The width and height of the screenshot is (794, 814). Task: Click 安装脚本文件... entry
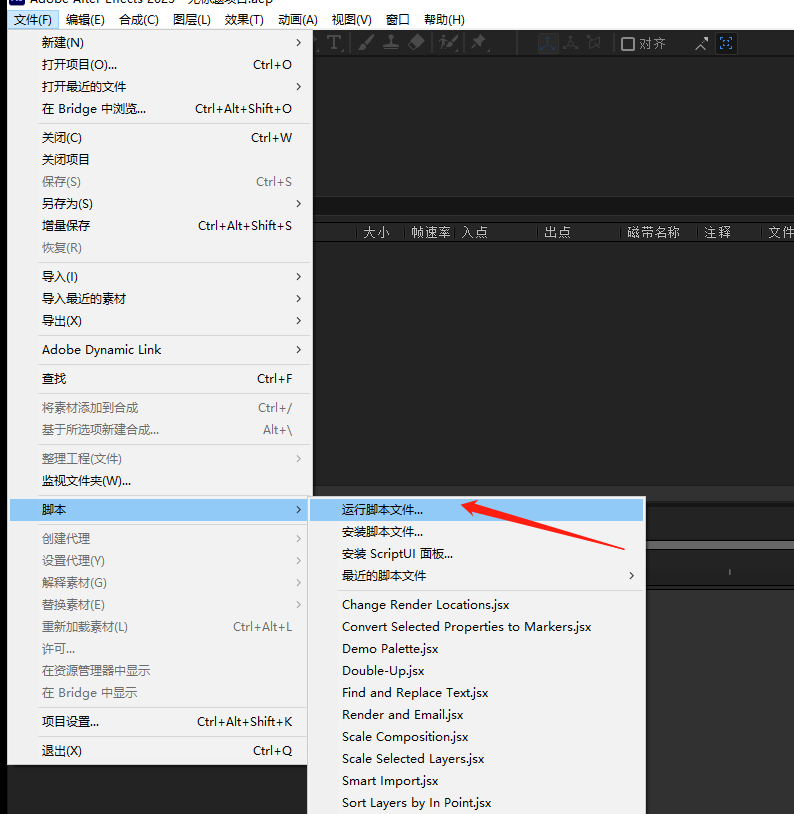click(x=477, y=532)
